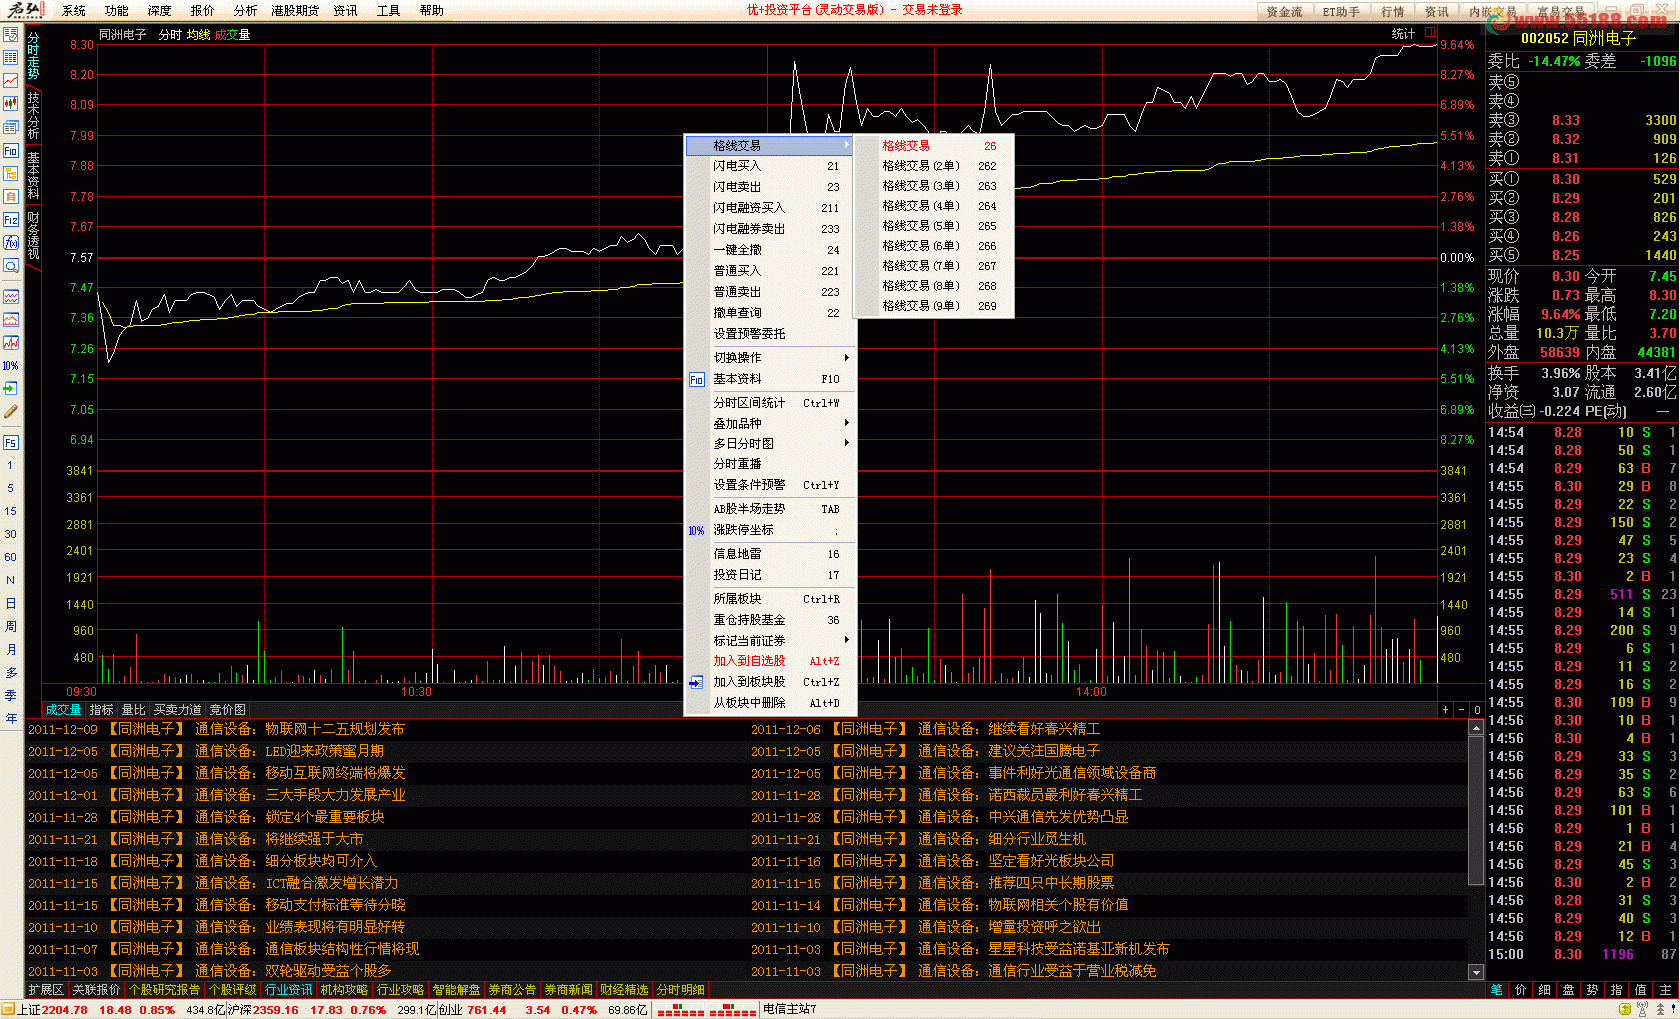Select the 60-minute period button
This screenshot has height=1019, width=1680.
(x=10, y=558)
